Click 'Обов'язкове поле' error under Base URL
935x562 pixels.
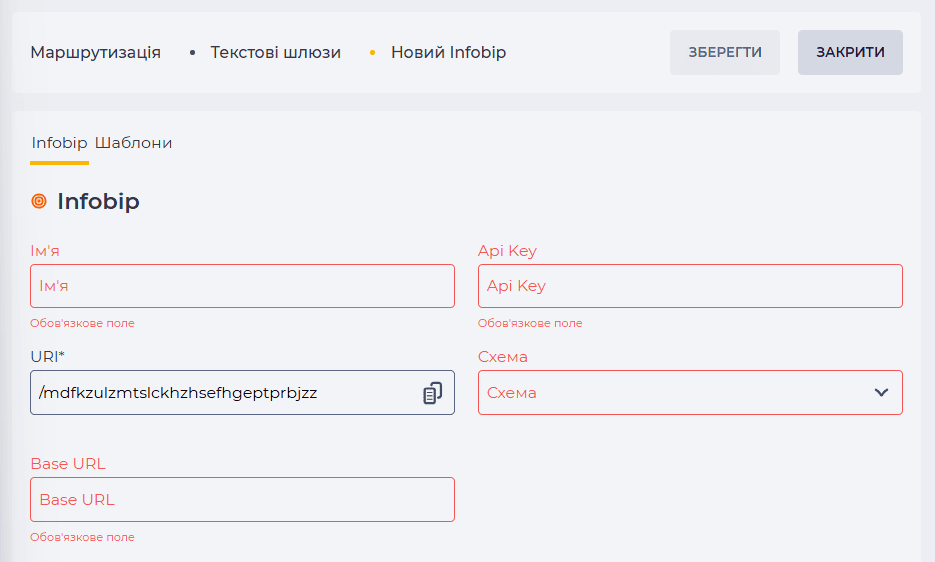click(82, 538)
